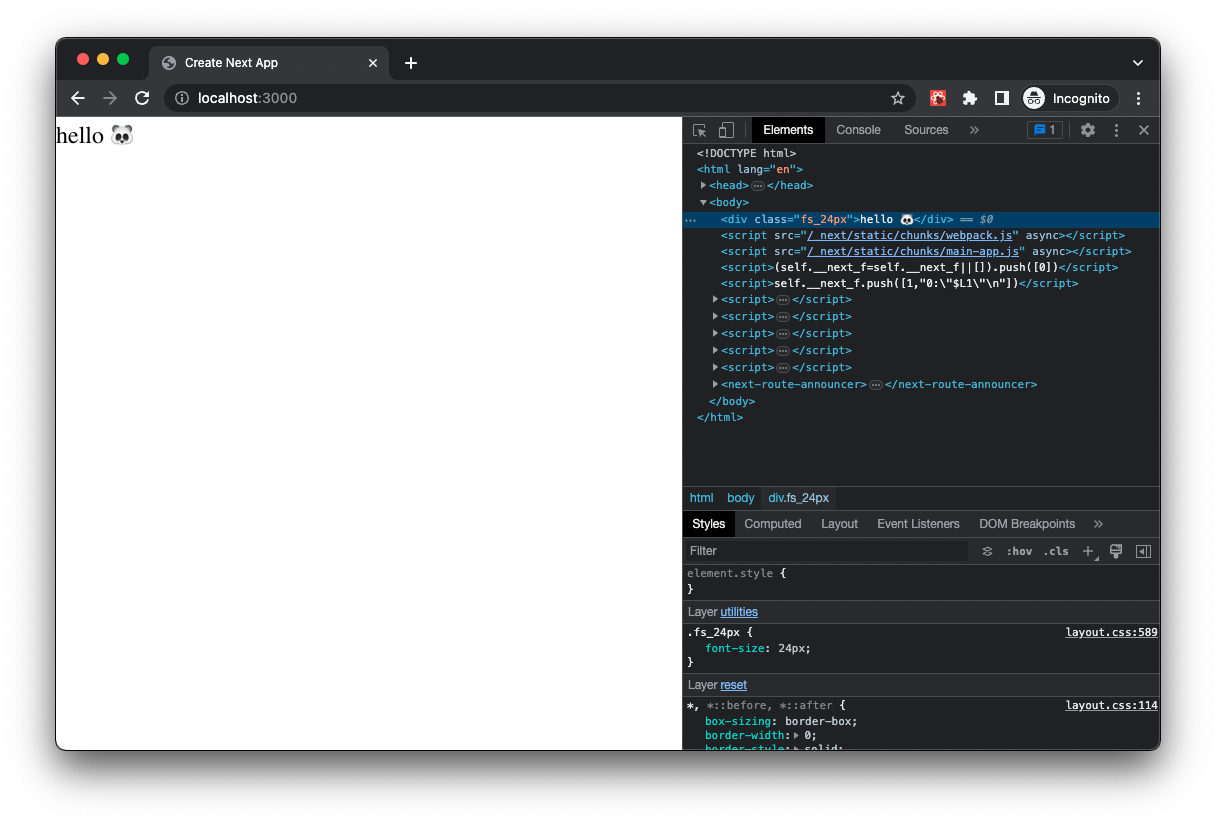Toggle the device toolbar emulation
1216x824 pixels.
click(726, 130)
